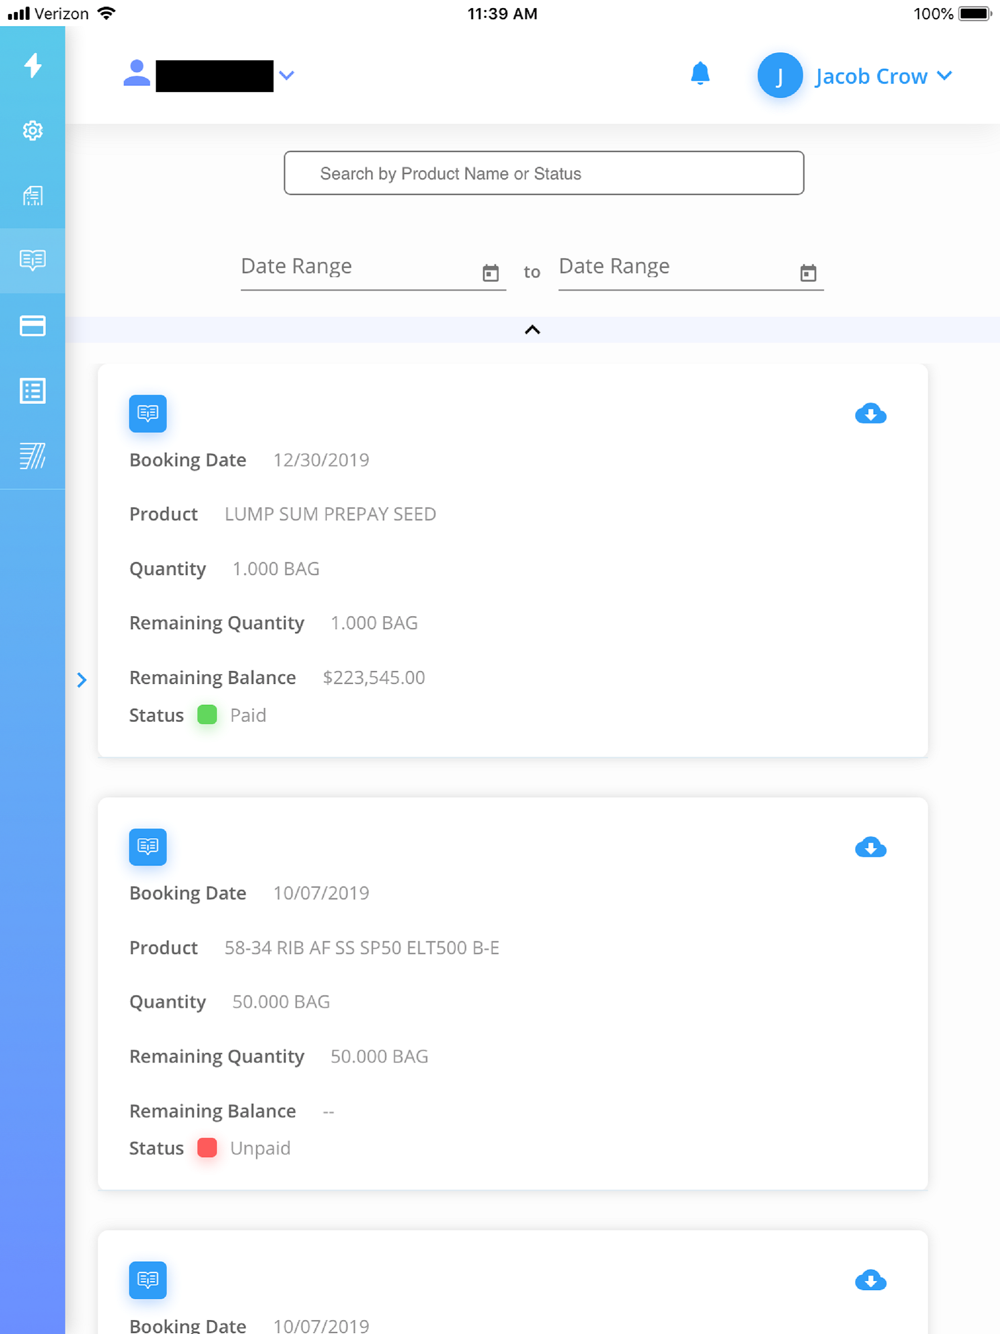
Task: Open the notifications bell
Action: click(700, 73)
